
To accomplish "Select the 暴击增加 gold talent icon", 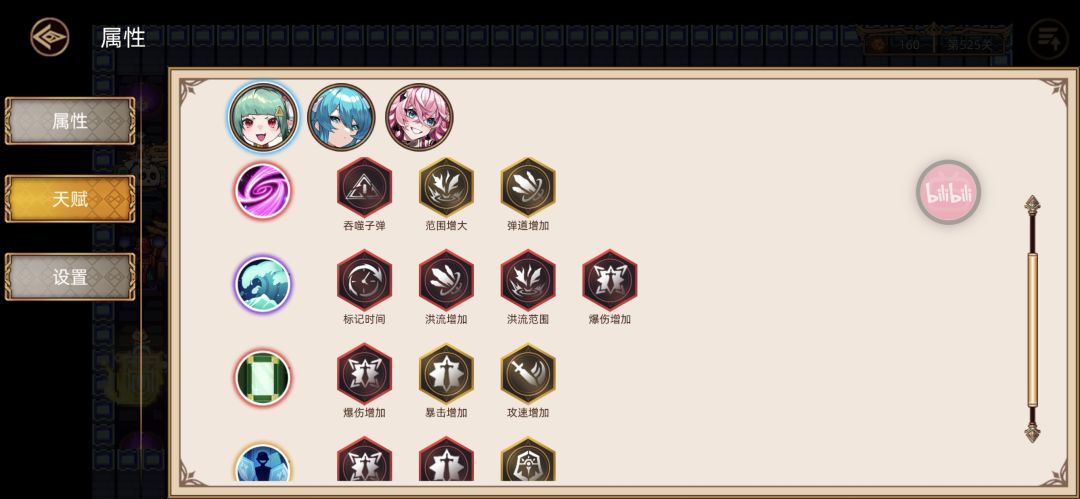I will (446, 374).
